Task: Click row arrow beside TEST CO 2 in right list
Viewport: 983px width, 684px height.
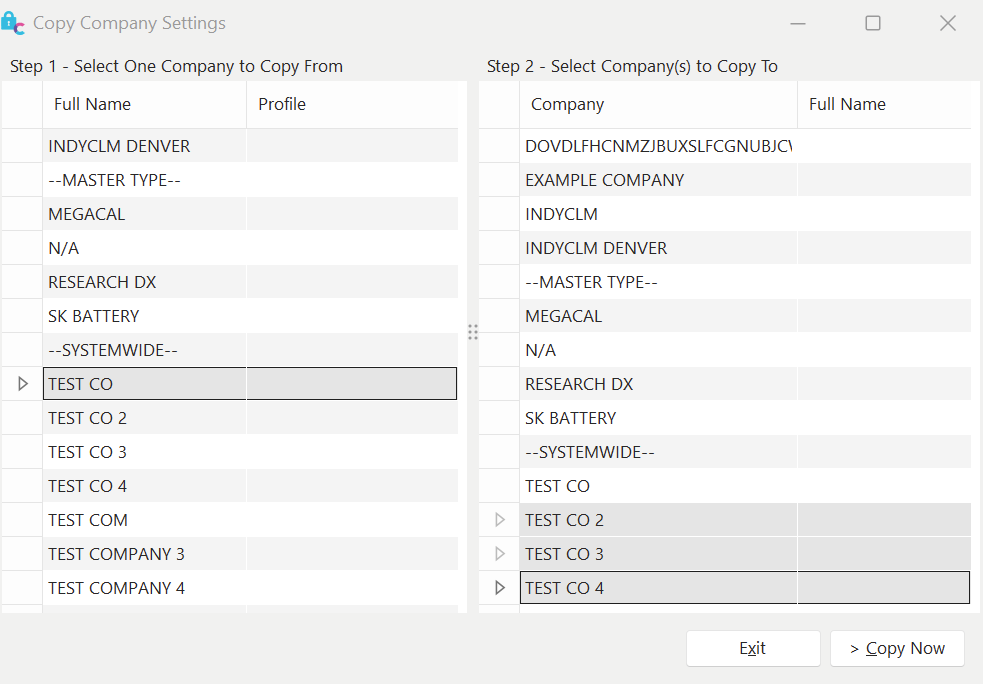Action: coord(500,520)
